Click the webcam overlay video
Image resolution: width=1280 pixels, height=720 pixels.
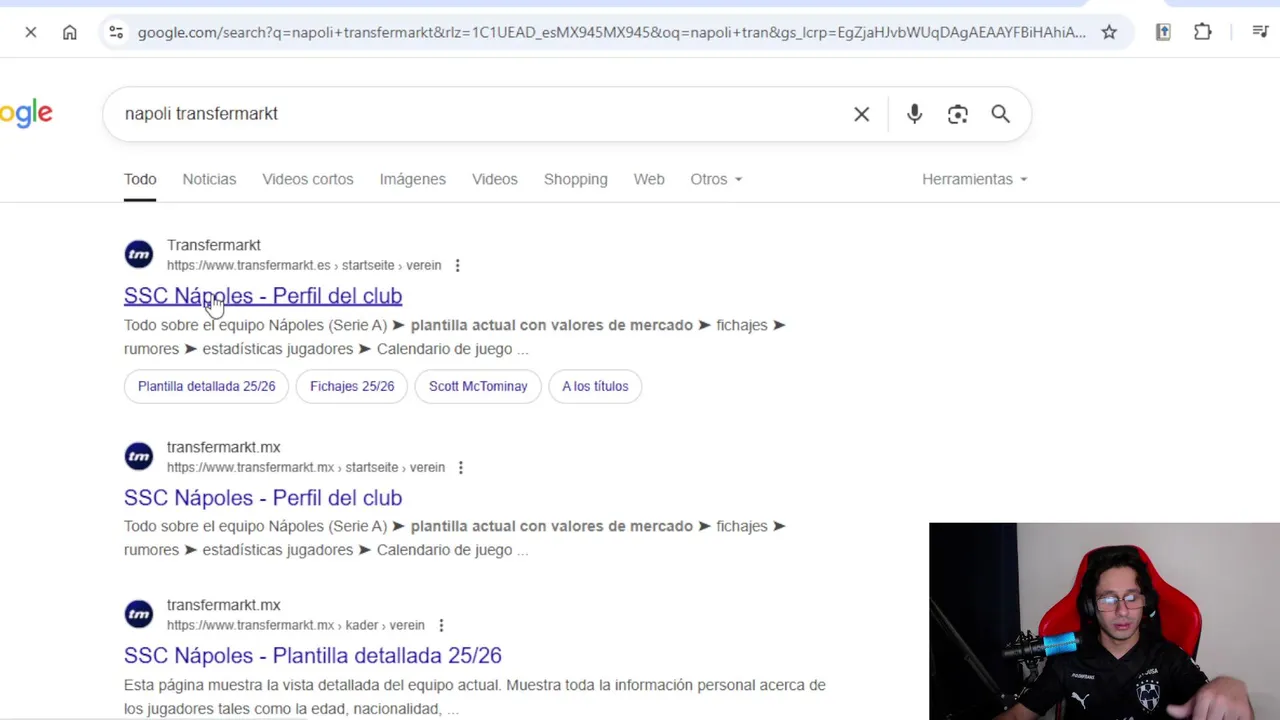pyautogui.click(x=1104, y=621)
